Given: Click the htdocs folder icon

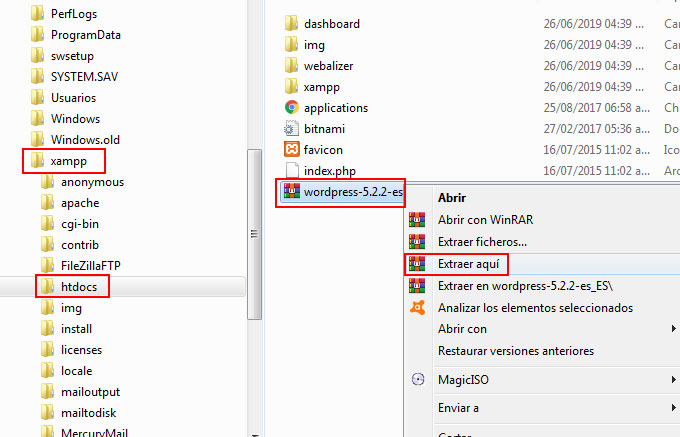Looking at the screenshot, I should (x=47, y=287).
